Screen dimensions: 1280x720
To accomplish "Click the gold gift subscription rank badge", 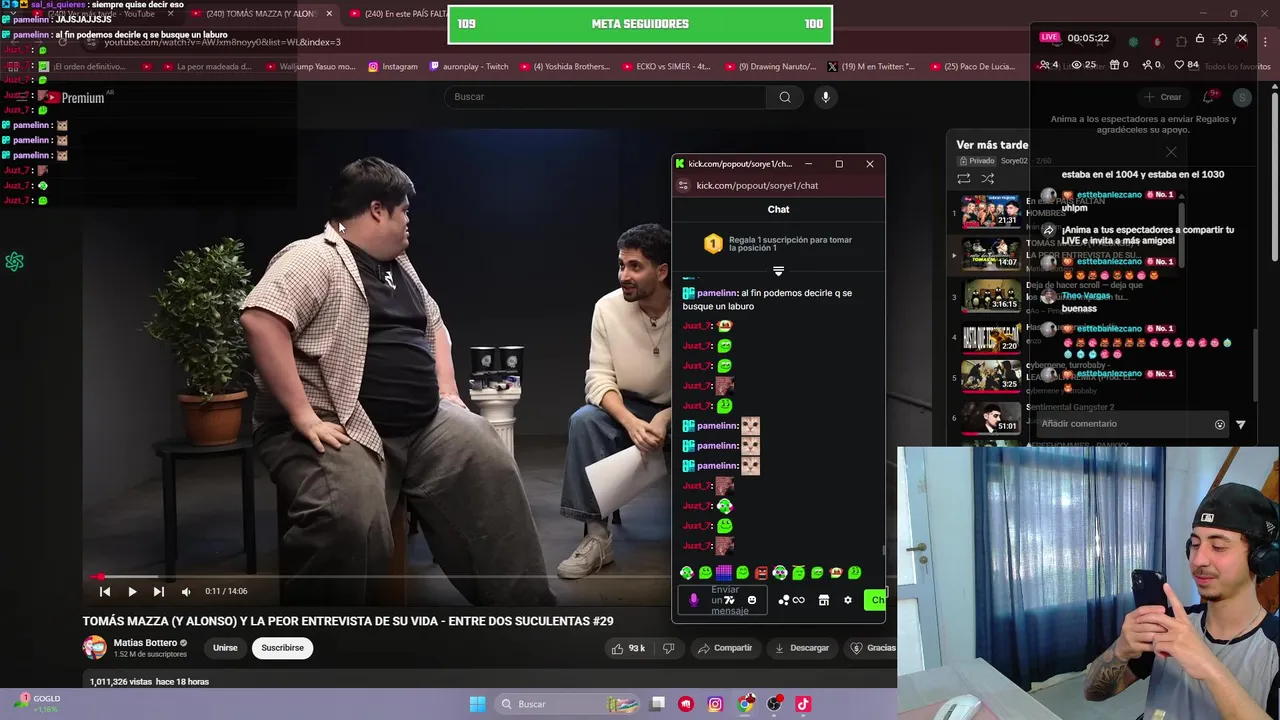I will 713,244.
